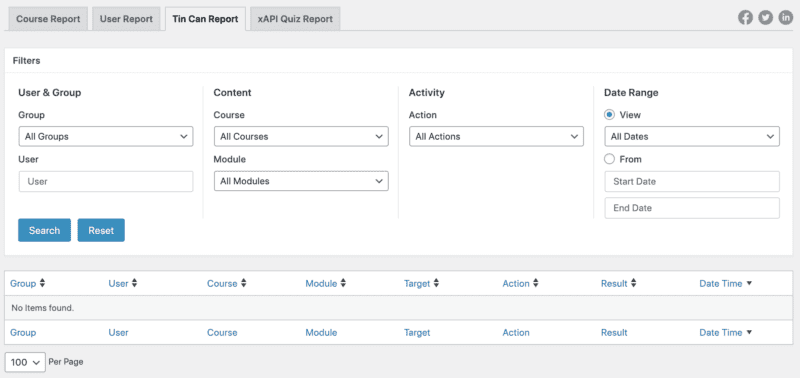
Task: Click the 'Activity' section heading
Action: tap(427, 93)
